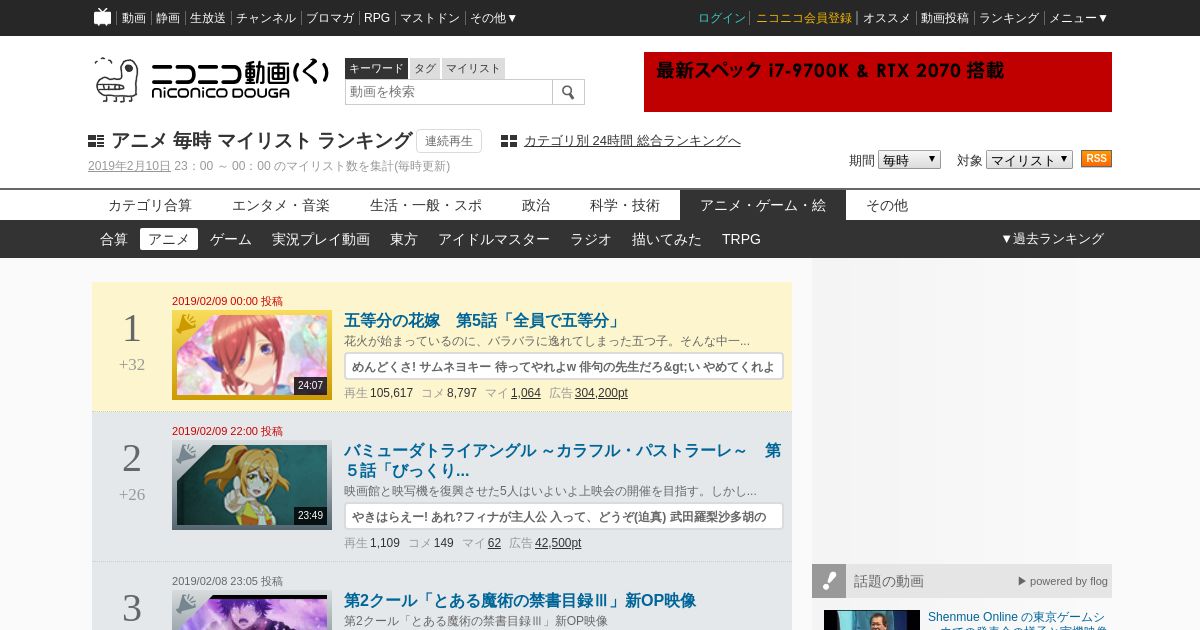This screenshot has height=630, width=1200.
Task: Open 静画 in top navigation
Action: [168, 18]
